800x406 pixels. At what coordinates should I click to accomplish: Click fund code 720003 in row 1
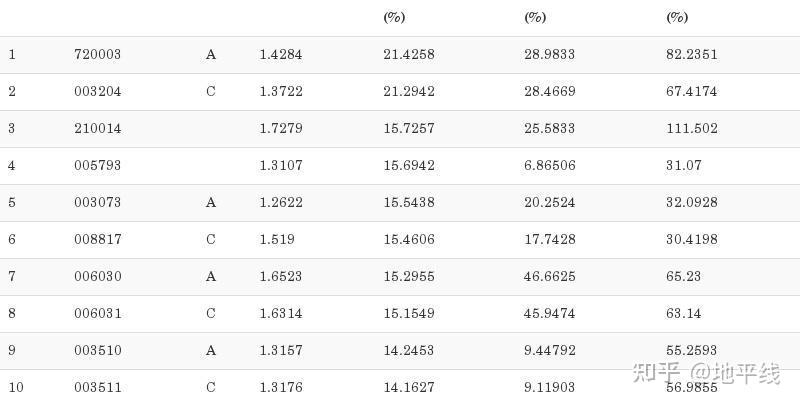(97, 54)
